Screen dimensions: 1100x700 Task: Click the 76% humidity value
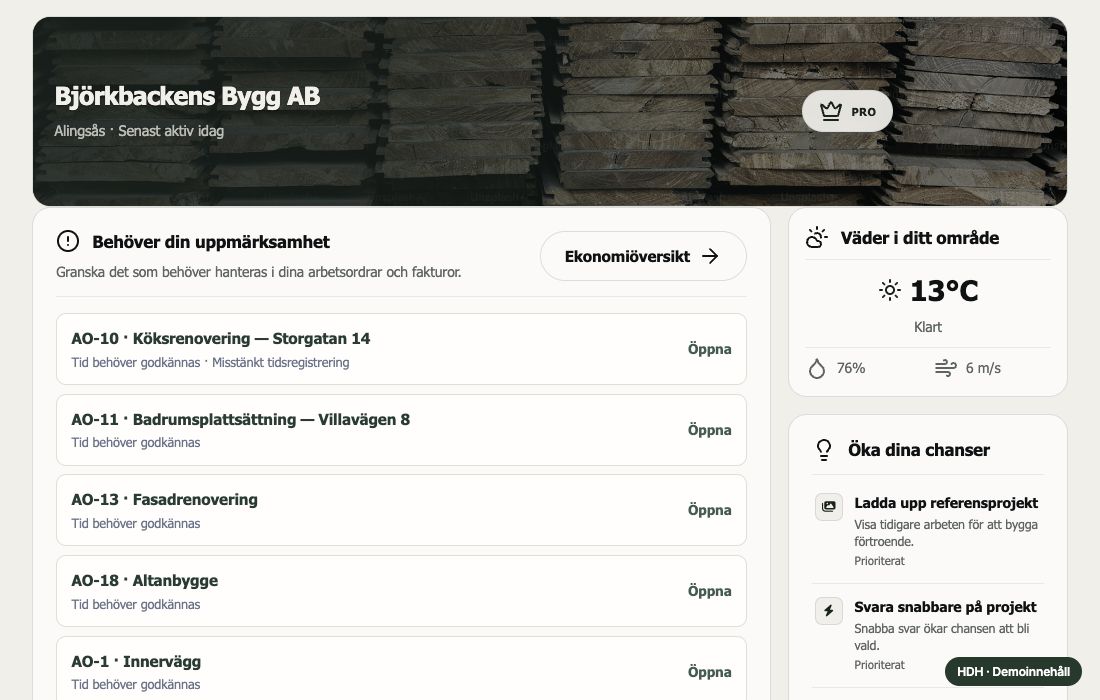(x=851, y=368)
